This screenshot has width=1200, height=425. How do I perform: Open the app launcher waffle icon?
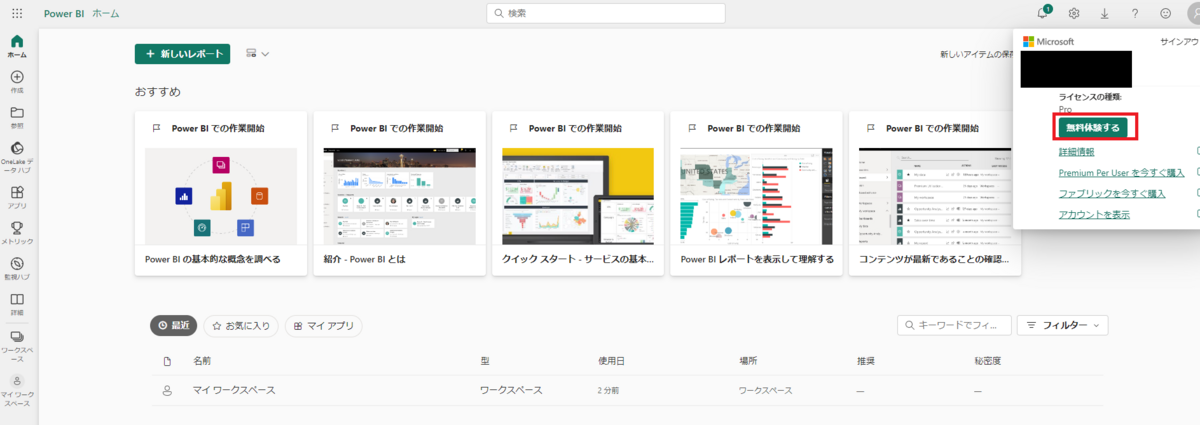[17, 14]
